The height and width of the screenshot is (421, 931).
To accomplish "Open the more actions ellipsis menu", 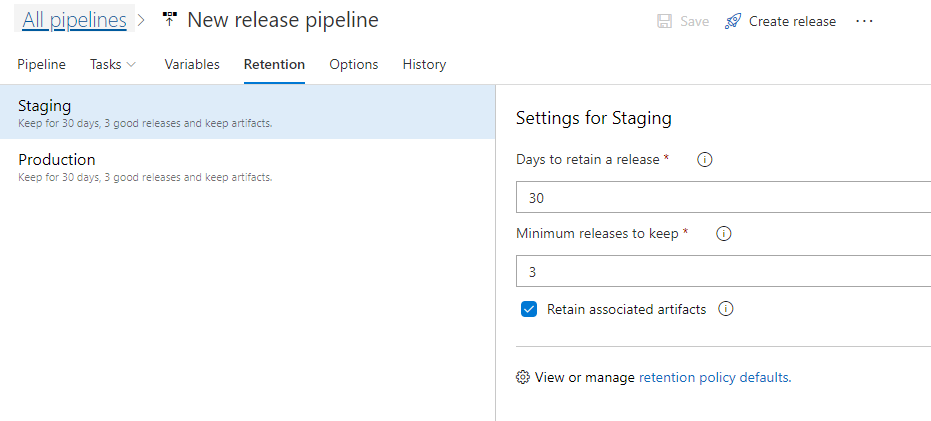I will click(864, 21).
